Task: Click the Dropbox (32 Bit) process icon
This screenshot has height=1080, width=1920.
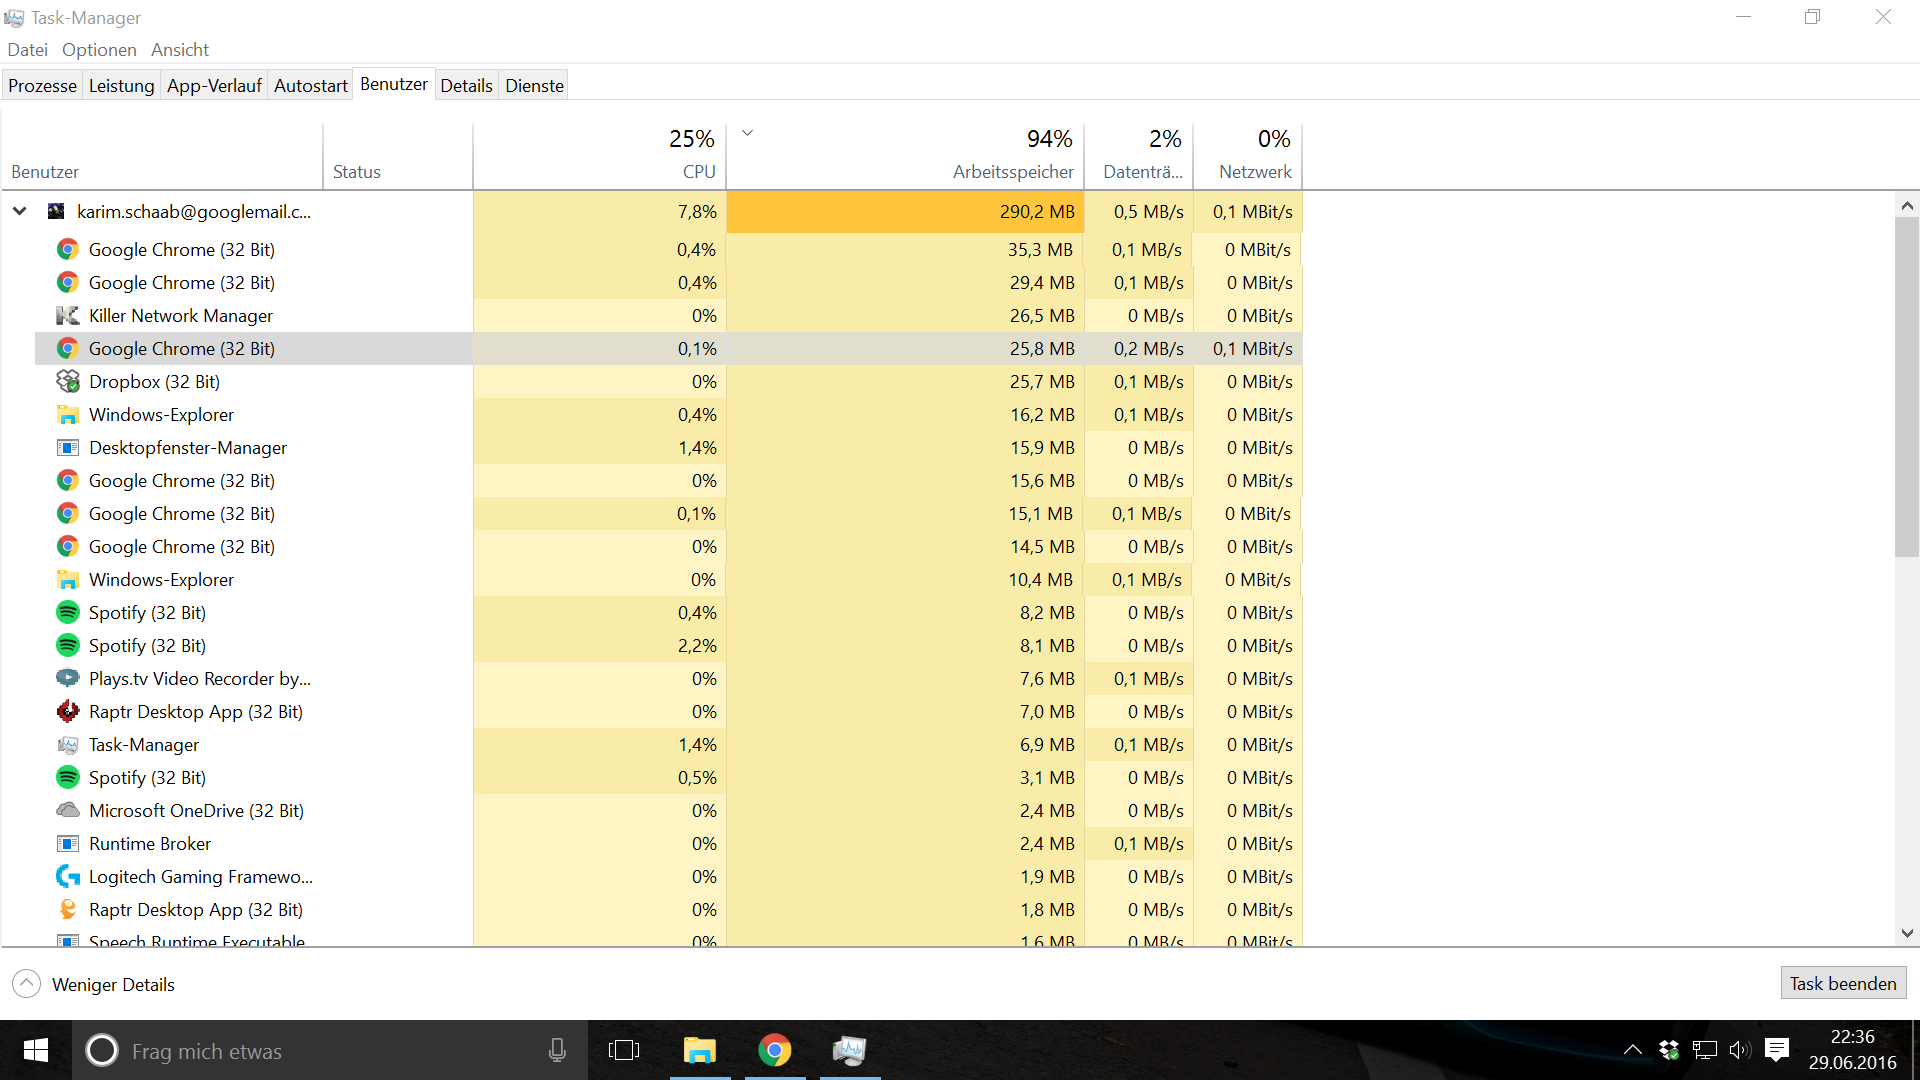Action: tap(68, 382)
